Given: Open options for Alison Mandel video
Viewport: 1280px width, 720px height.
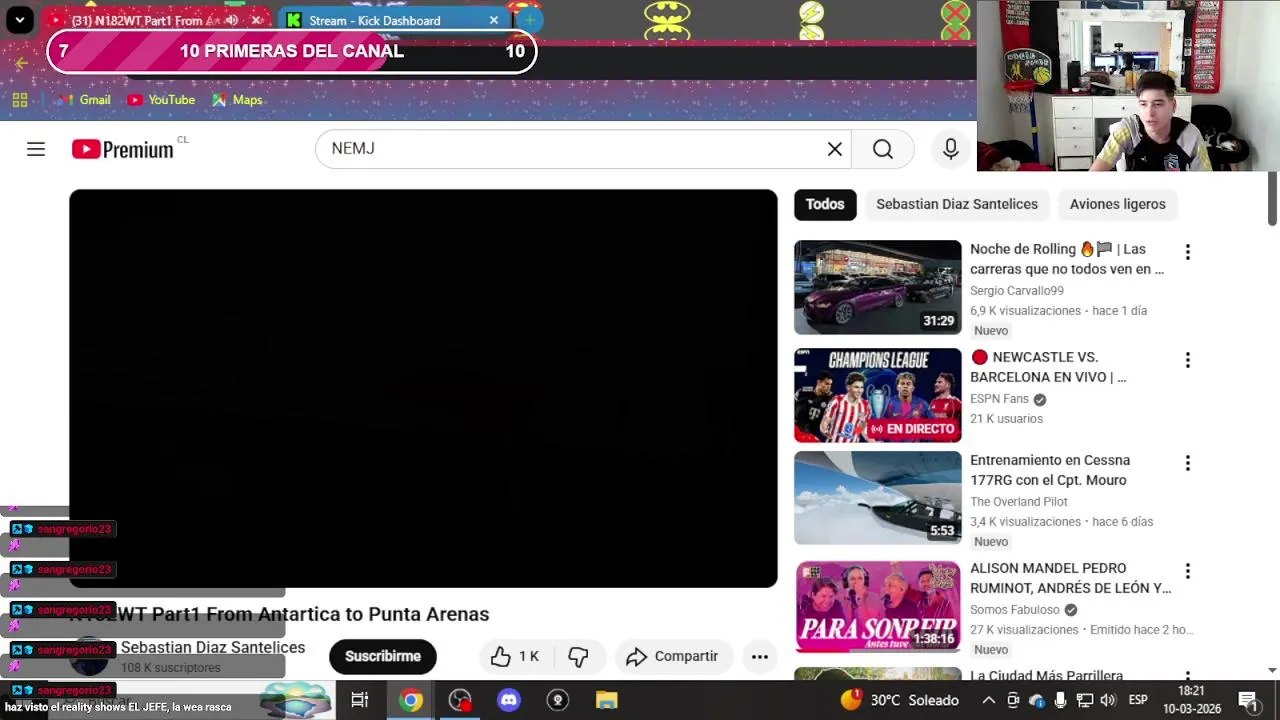Looking at the screenshot, I should coord(1187,571).
